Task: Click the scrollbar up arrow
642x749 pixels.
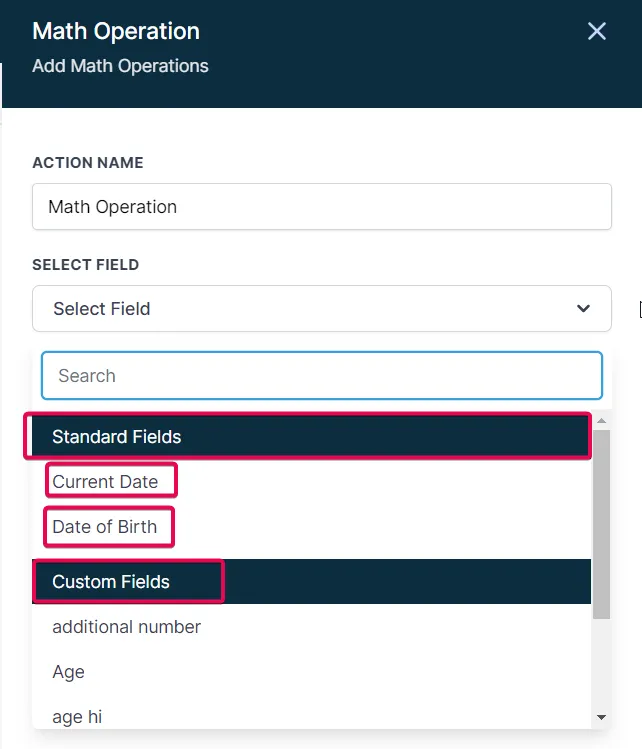Action: pyautogui.click(x=601, y=422)
